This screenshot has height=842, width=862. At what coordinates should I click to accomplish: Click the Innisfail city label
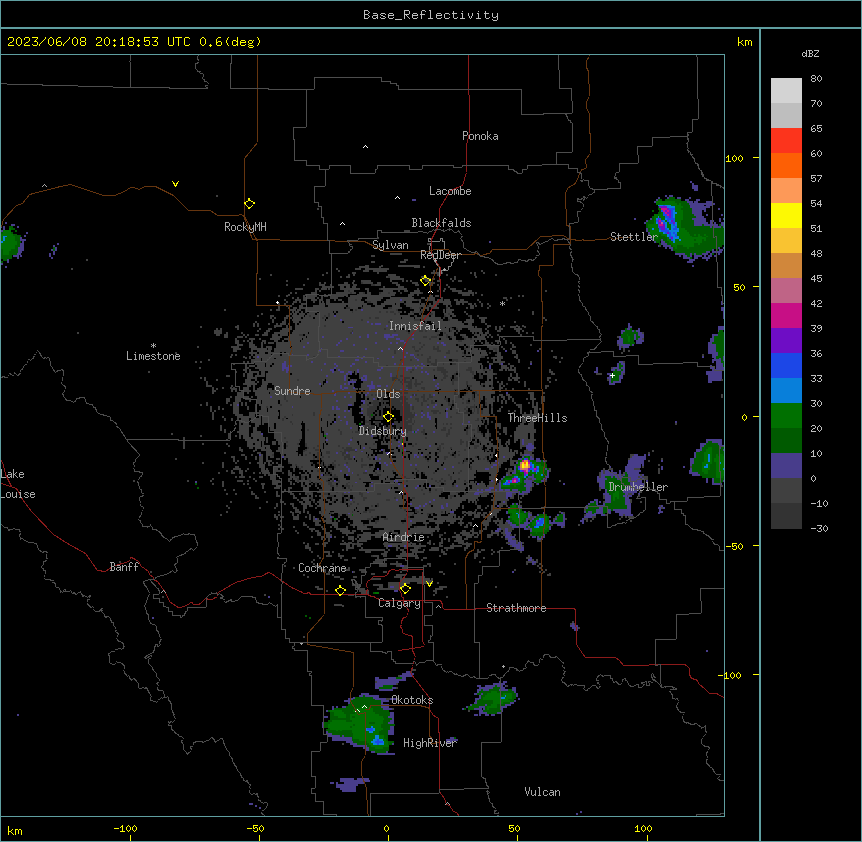click(x=415, y=326)
